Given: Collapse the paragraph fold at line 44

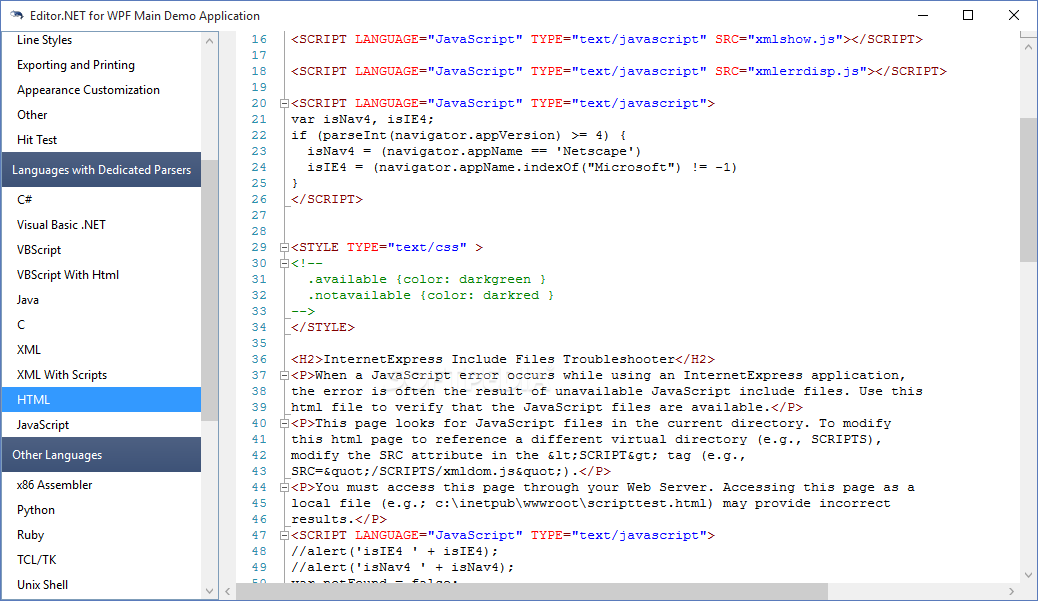Looking at the screenshot, I should point(284,487).
